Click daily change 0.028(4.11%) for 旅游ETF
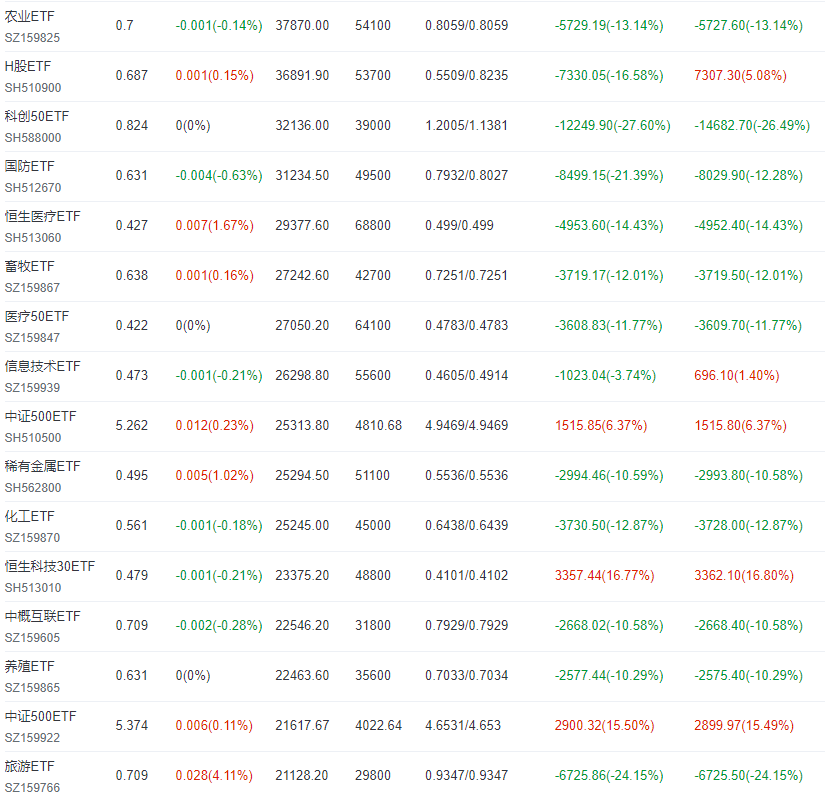 [214, 775]
